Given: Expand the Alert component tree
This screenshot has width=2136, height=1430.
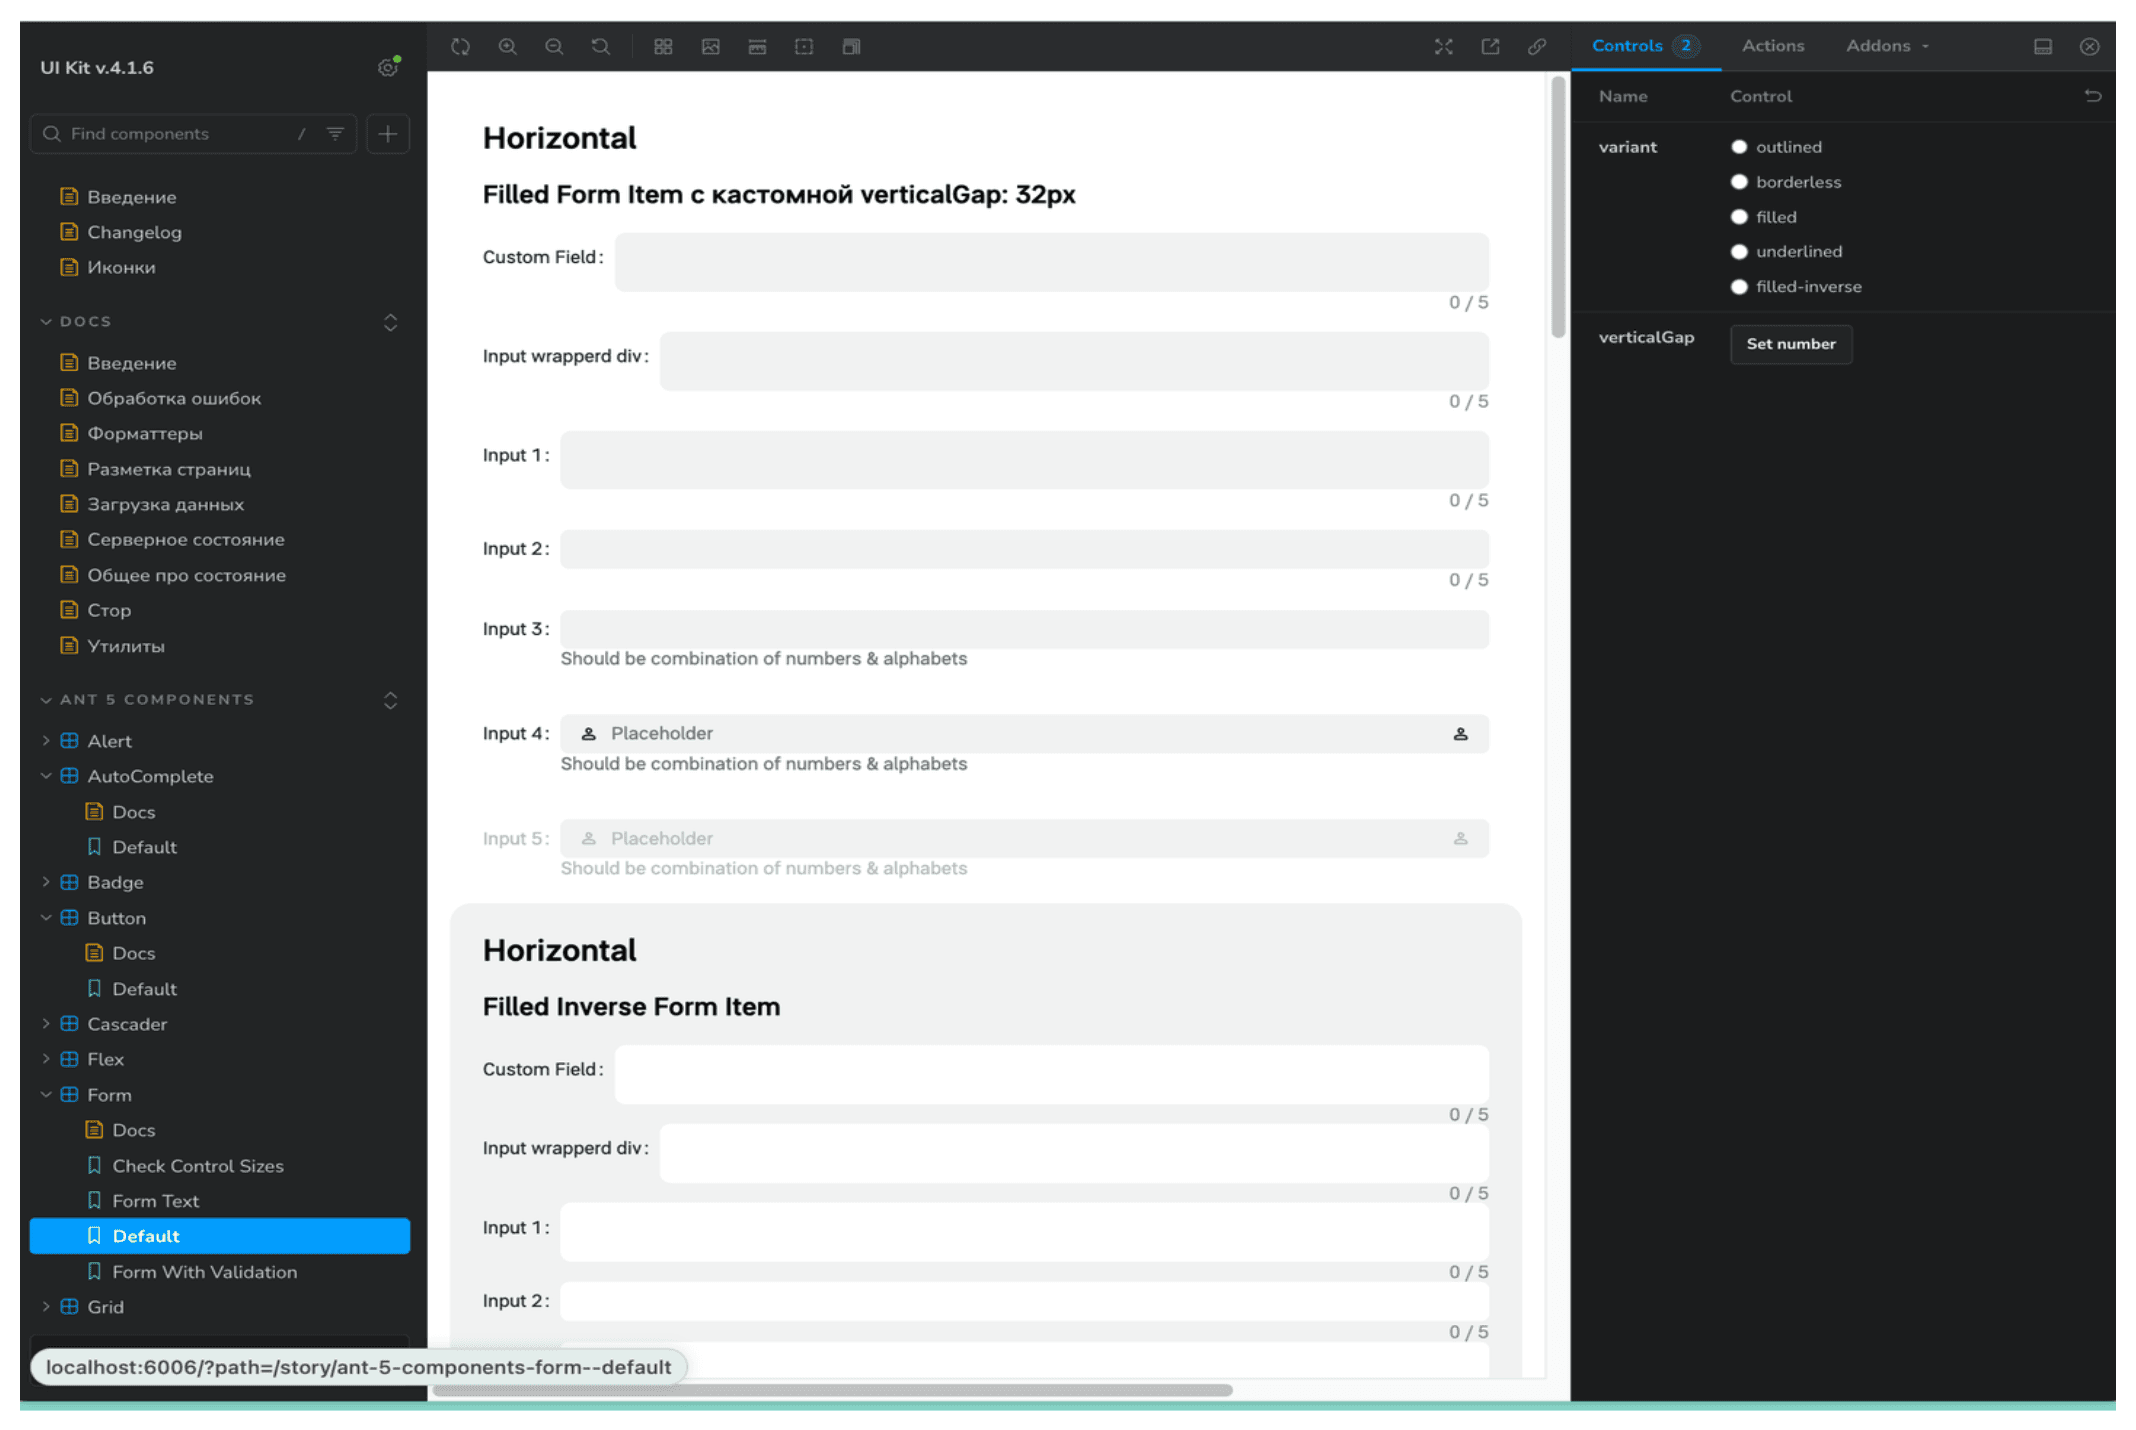Looking at the screenshot, I should 46,741.
